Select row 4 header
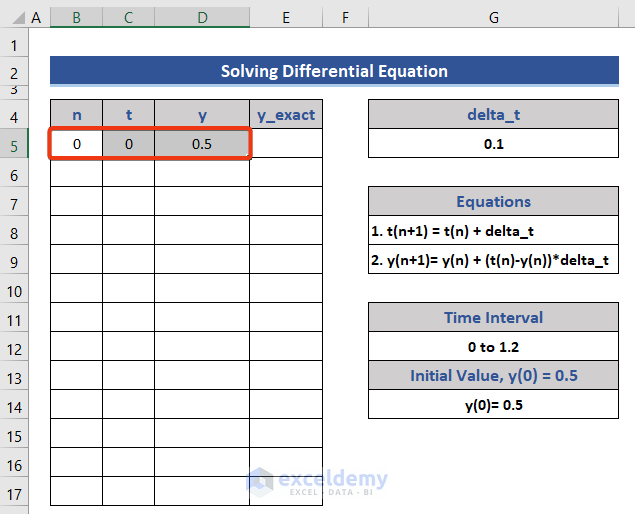The width and height of the screenshot is (635, 514). [14, 114]
